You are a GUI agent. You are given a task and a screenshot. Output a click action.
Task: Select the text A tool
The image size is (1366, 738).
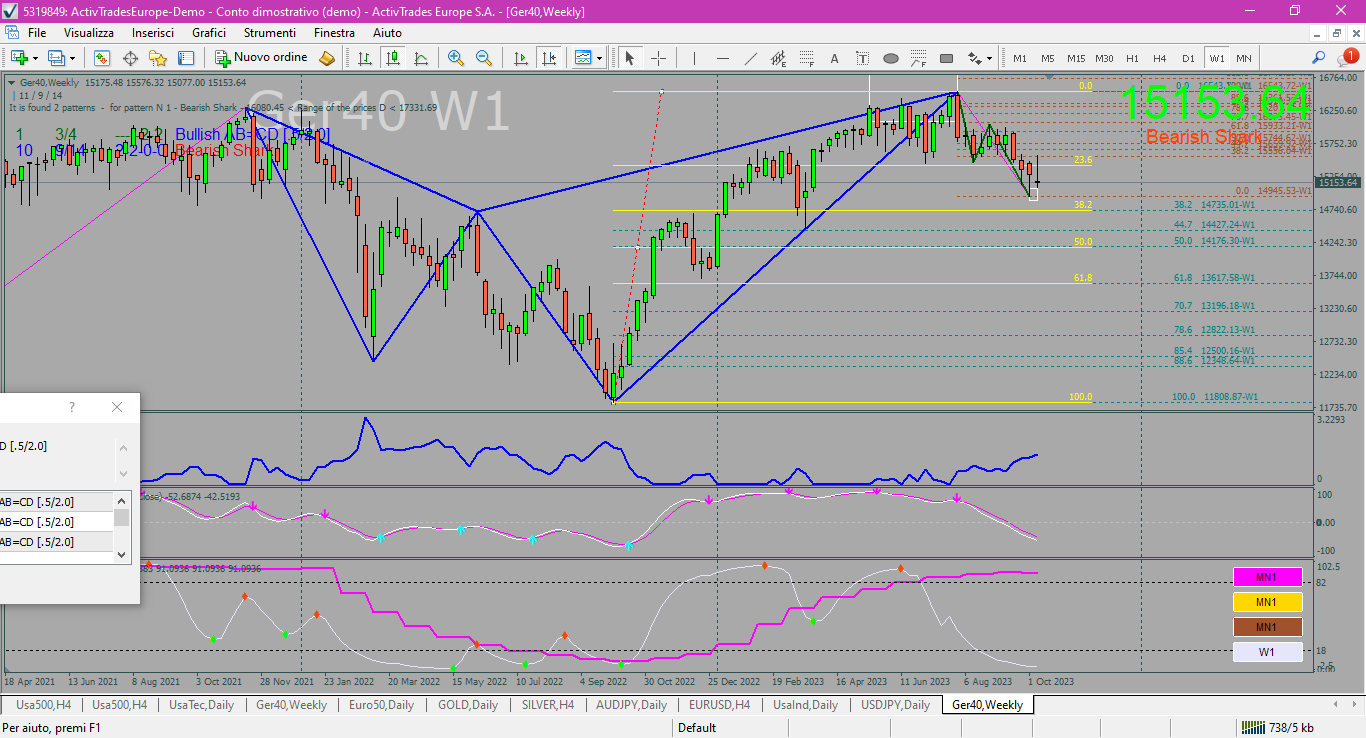[835, 58]
